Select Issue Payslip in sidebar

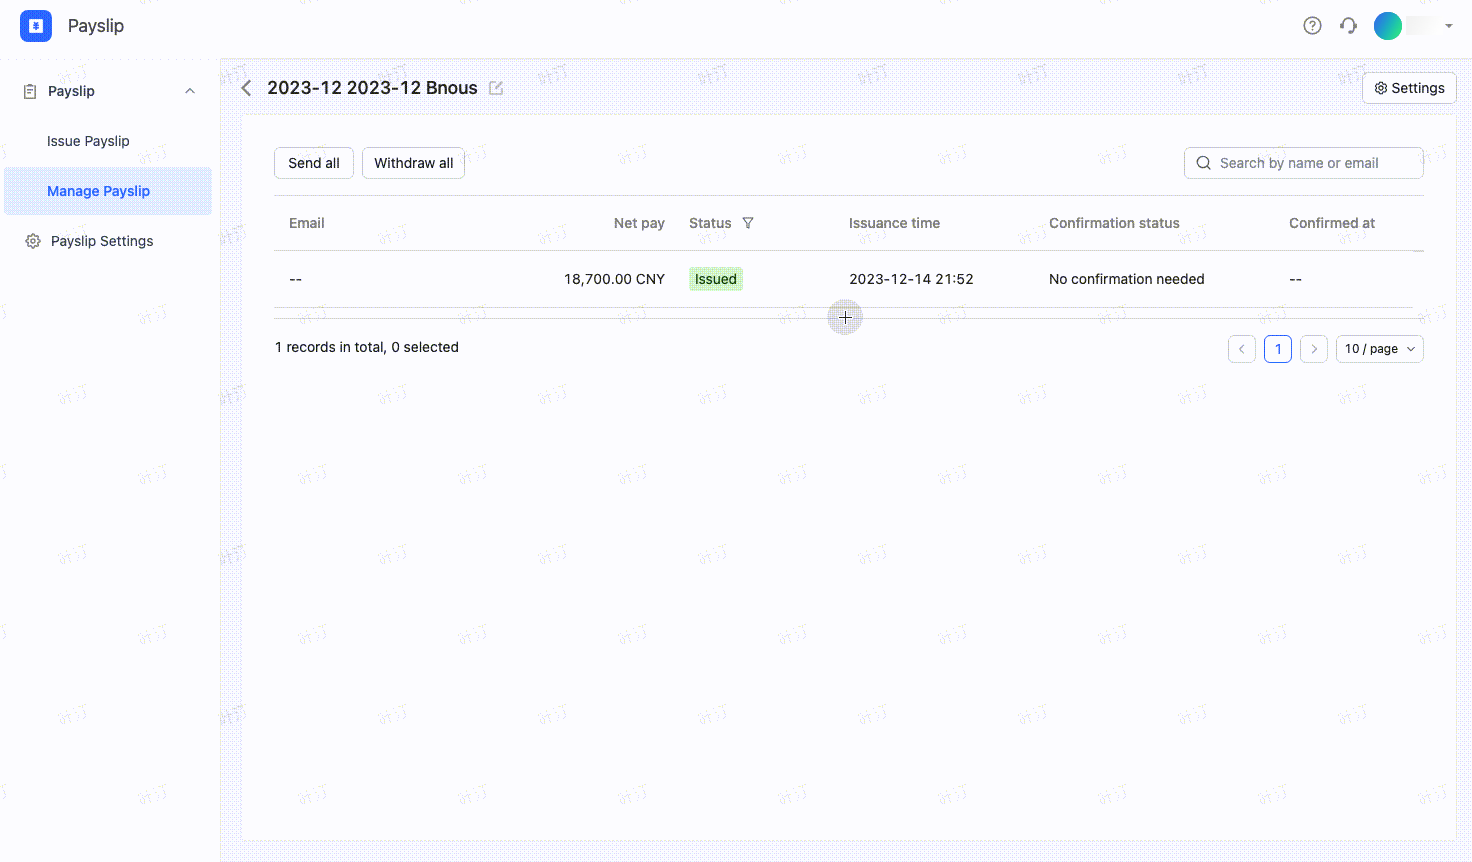pyautogui.click(x=88, y=141)
